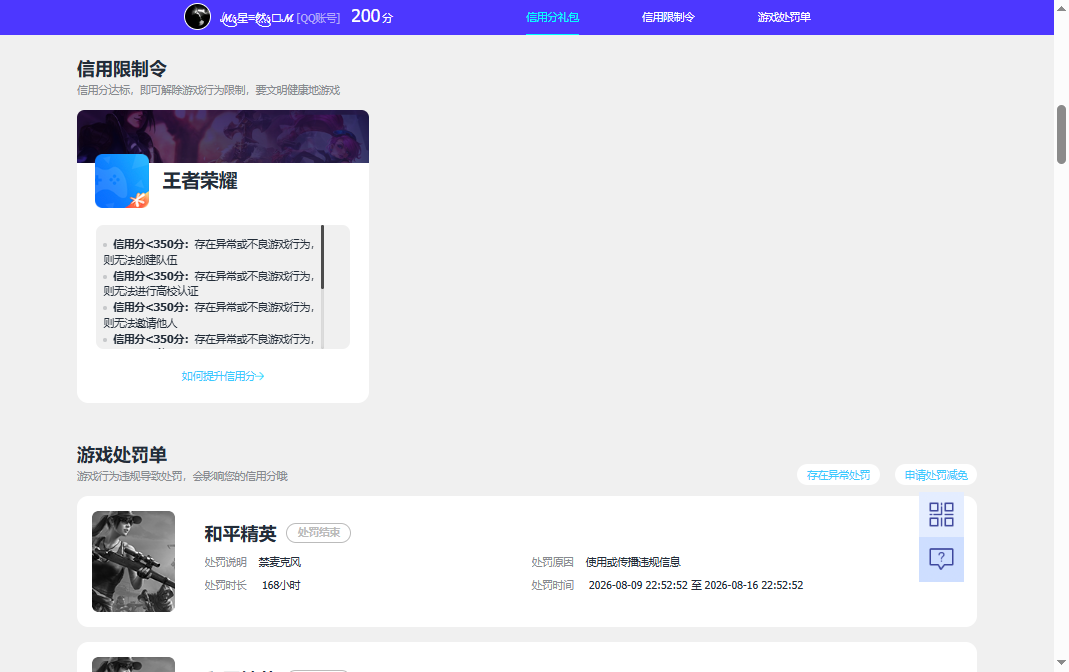Click the 和平精英 penalty thumbnail image
Screen dimensions: 1069x672
(134, 562)
